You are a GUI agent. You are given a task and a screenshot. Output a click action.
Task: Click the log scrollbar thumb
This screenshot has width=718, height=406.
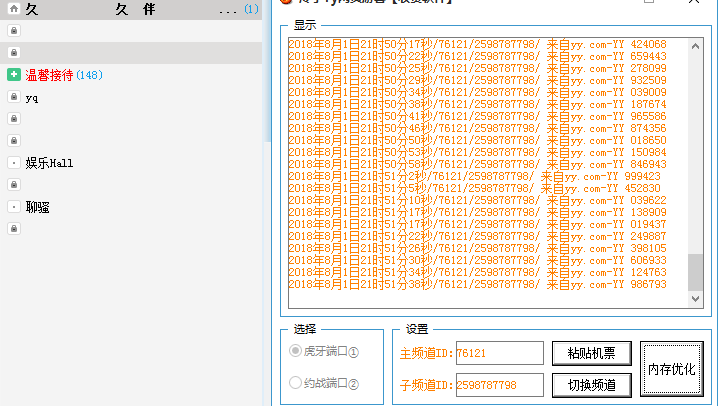pos(696,272)
